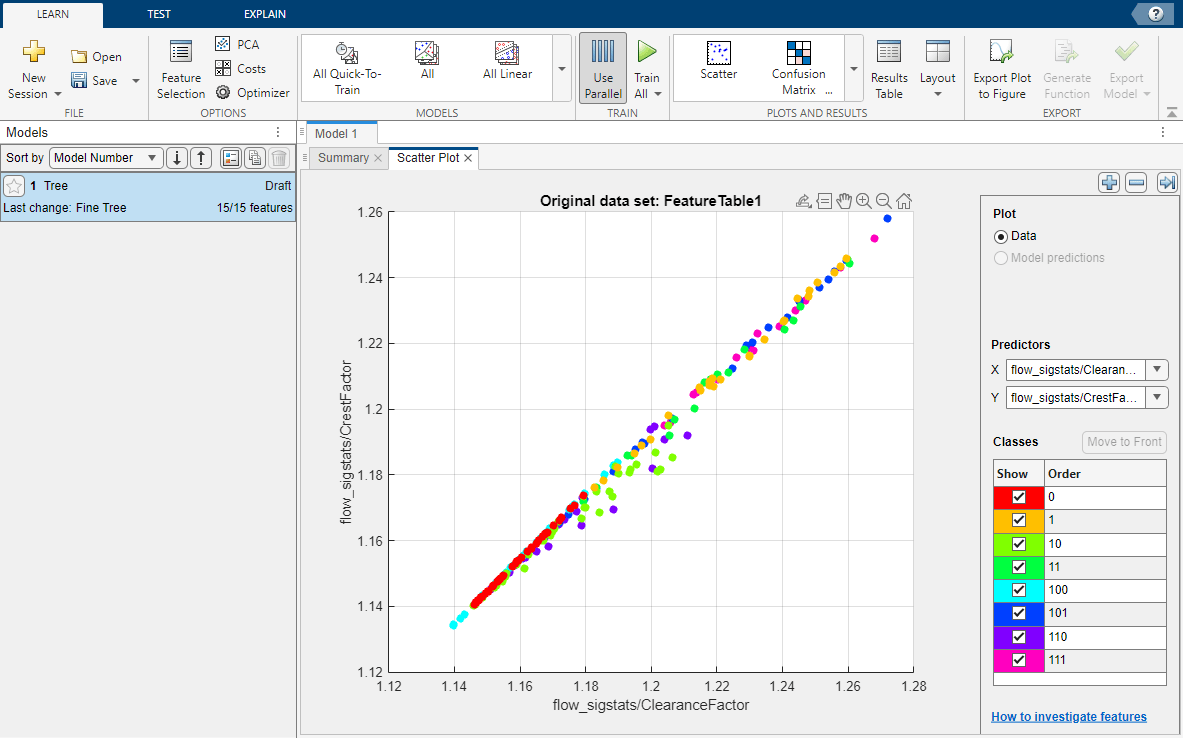Toggle the Use Parallel button
The height and width of the screenshot is (738, 1183).
(x=603, y=69)
